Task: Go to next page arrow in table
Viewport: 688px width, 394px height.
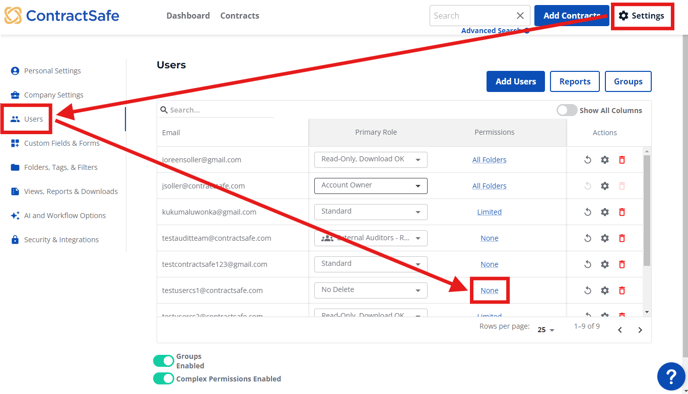Action: [640, 330]
